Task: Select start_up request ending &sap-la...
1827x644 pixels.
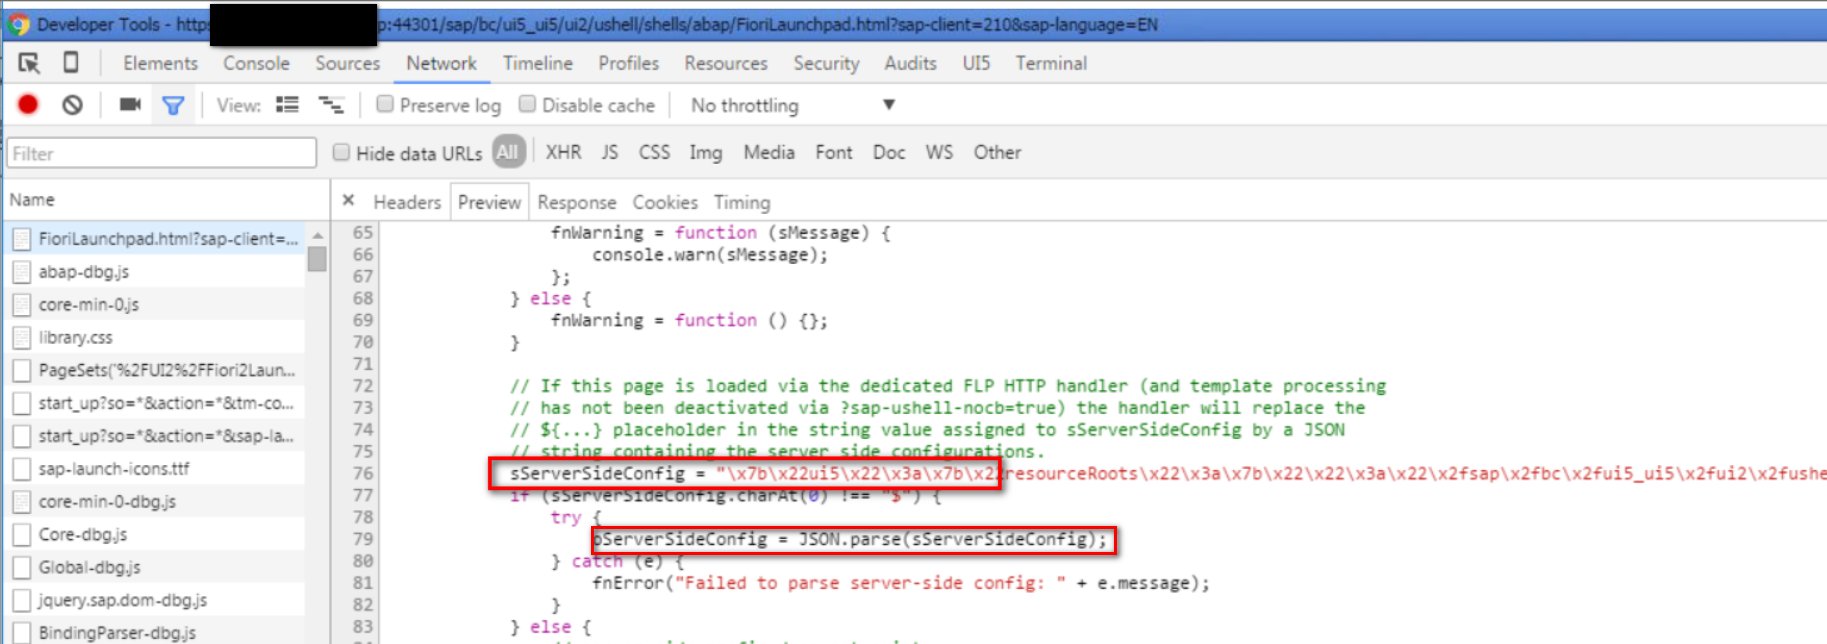Action: [156, 436]
